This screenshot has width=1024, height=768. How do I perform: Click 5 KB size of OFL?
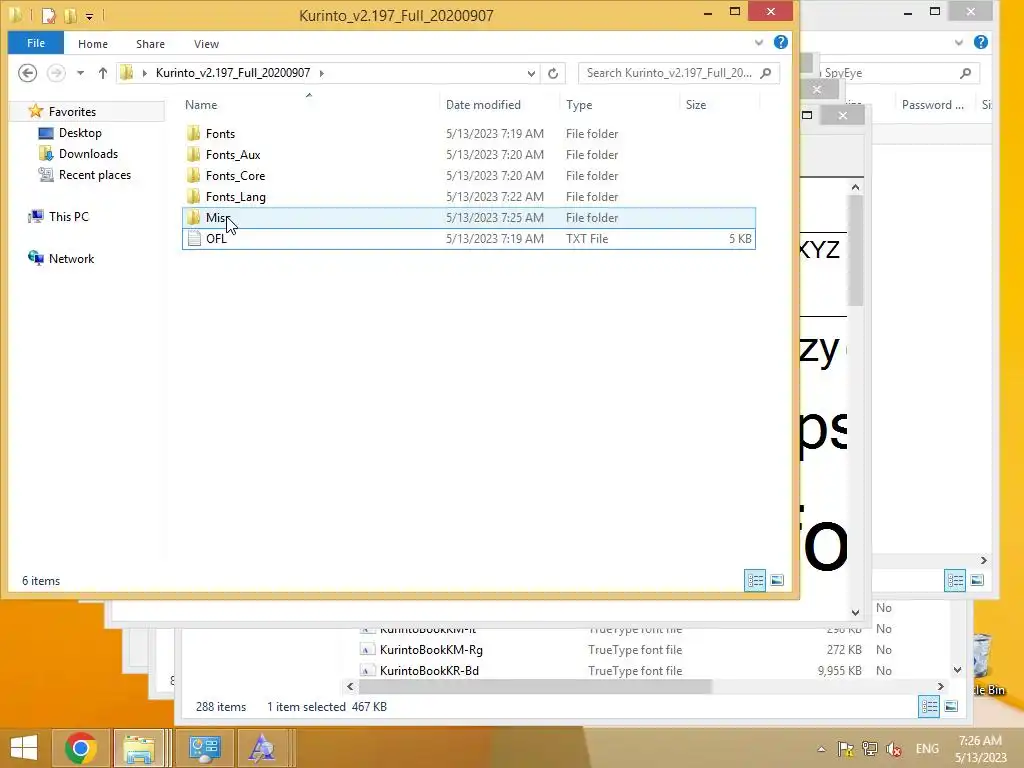tap(740, 239)
